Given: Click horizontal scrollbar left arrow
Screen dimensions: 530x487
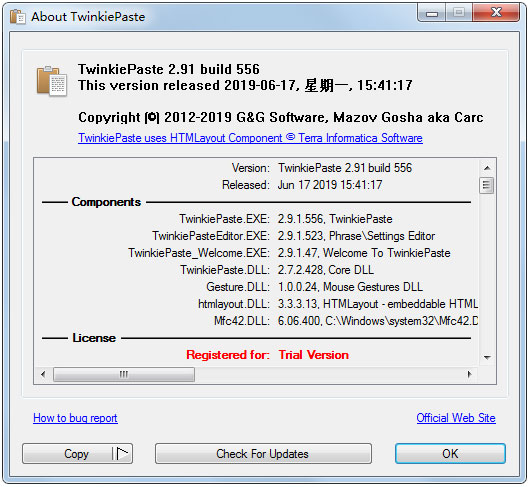Looking at the screenshot, I should (x=43, y=374).
